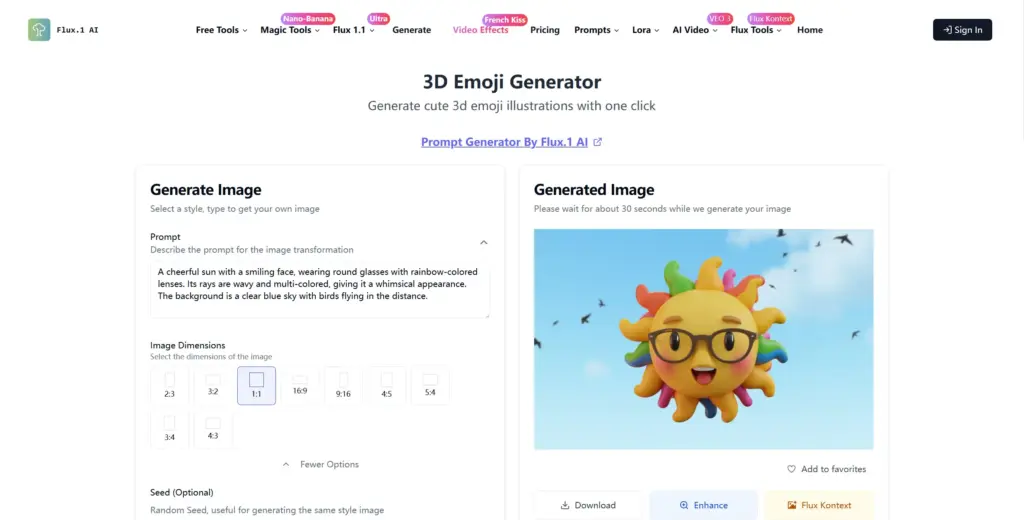Click the Flux.1 AI logo icon
Viewport: 1024px width, 520px height.
(39, 30)
